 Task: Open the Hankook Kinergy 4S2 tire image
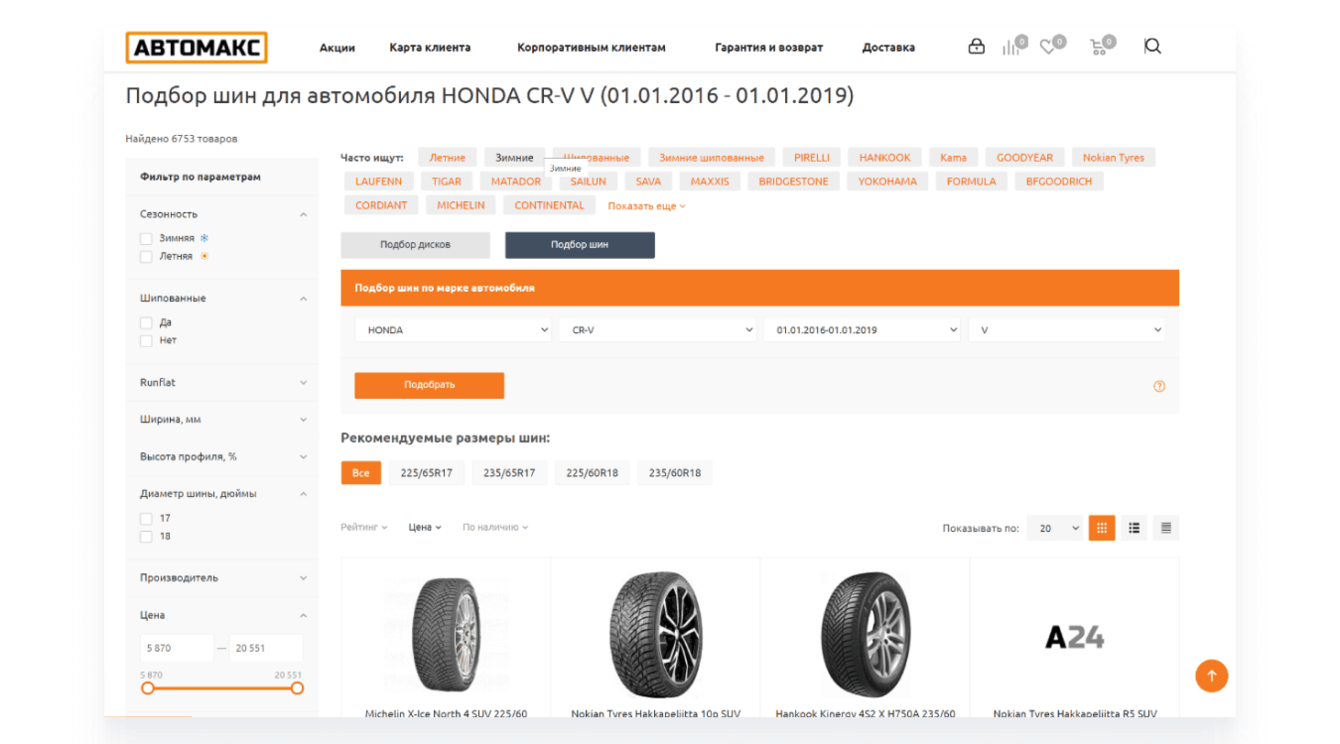(865, 635)
